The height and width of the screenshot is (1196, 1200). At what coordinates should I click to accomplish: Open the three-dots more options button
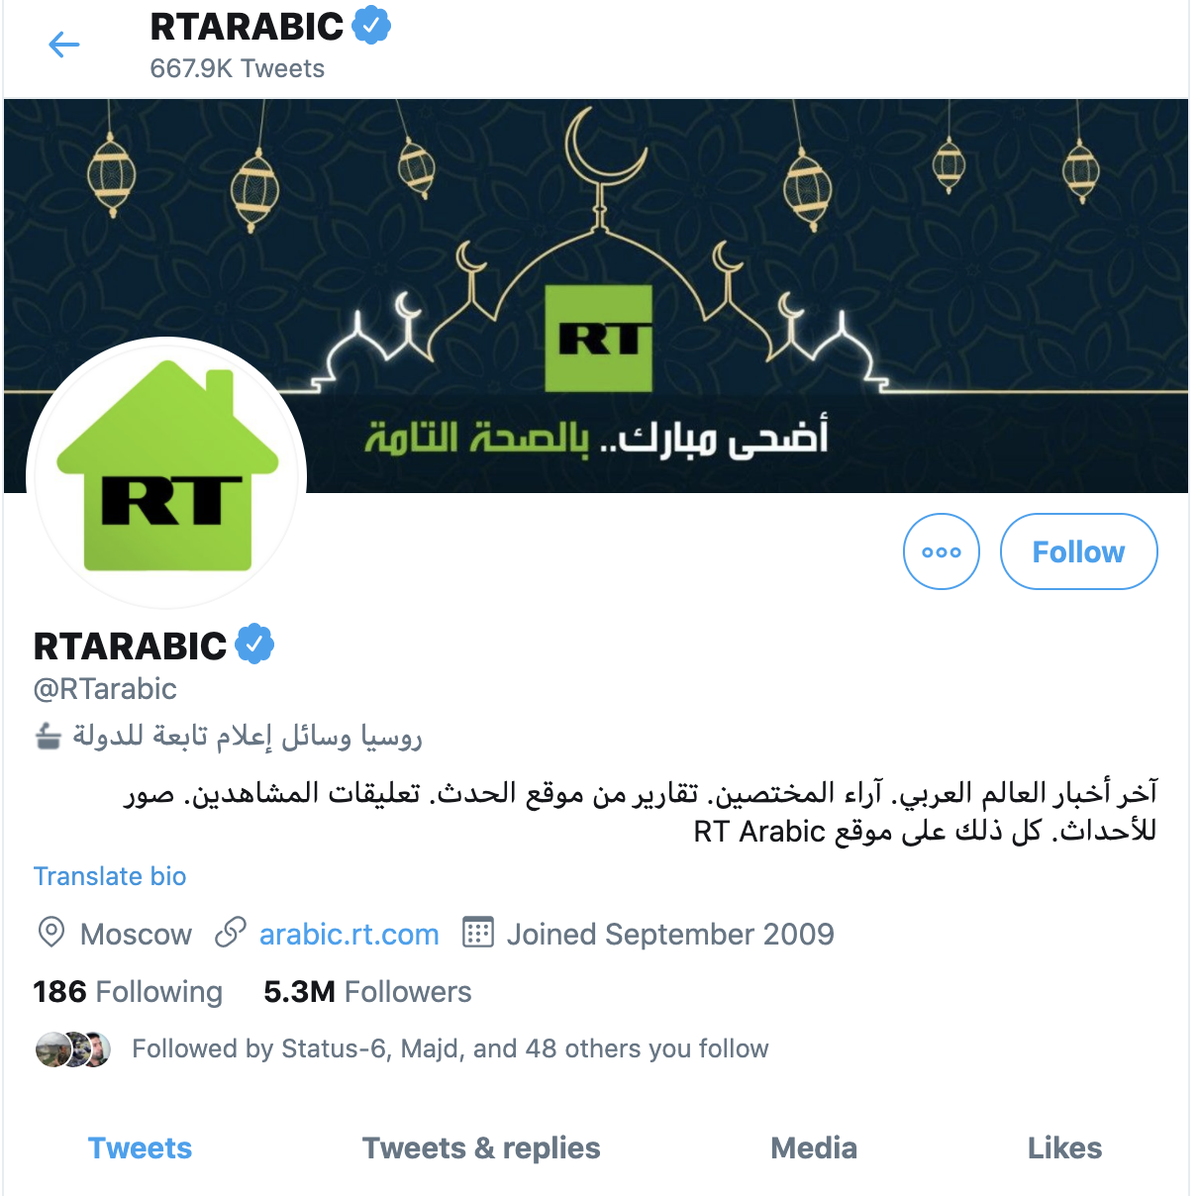pos(941,551)
